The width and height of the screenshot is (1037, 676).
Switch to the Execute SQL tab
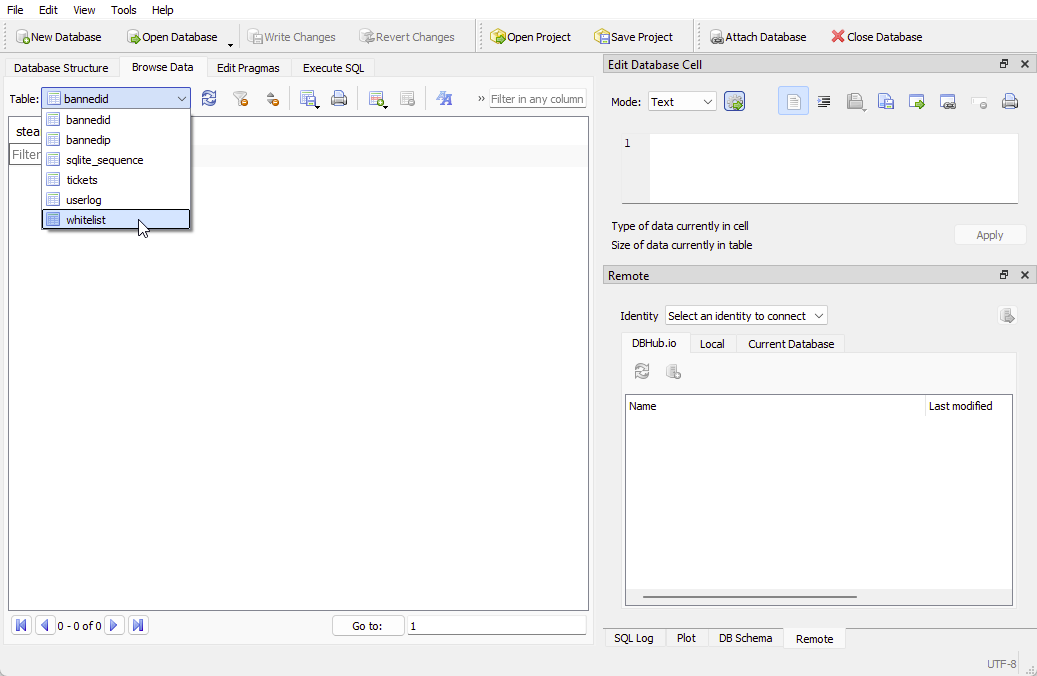[x=333, y=68]
